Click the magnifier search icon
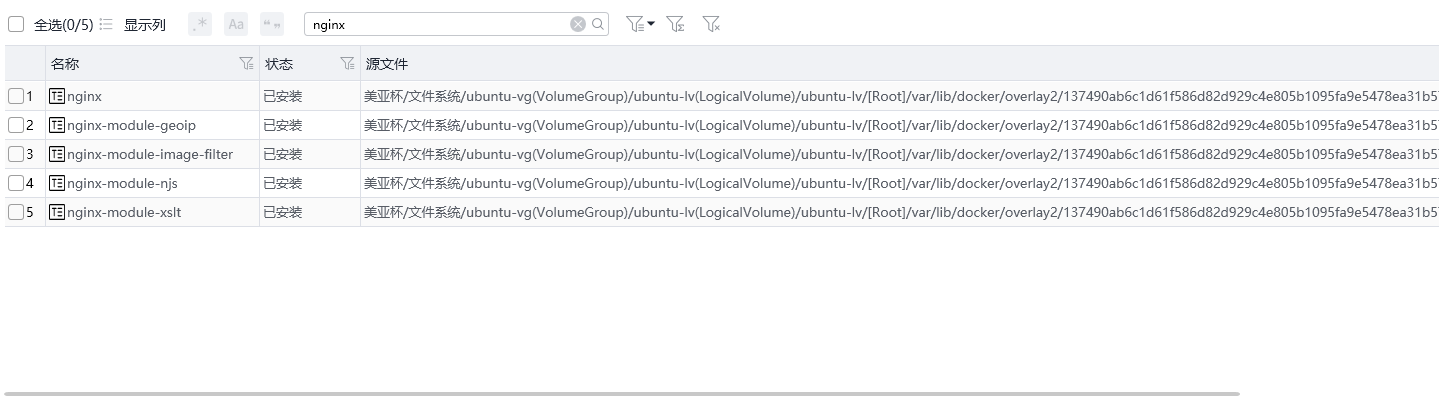The height and width of the screenshot is (407, 1443). point(598,24)
